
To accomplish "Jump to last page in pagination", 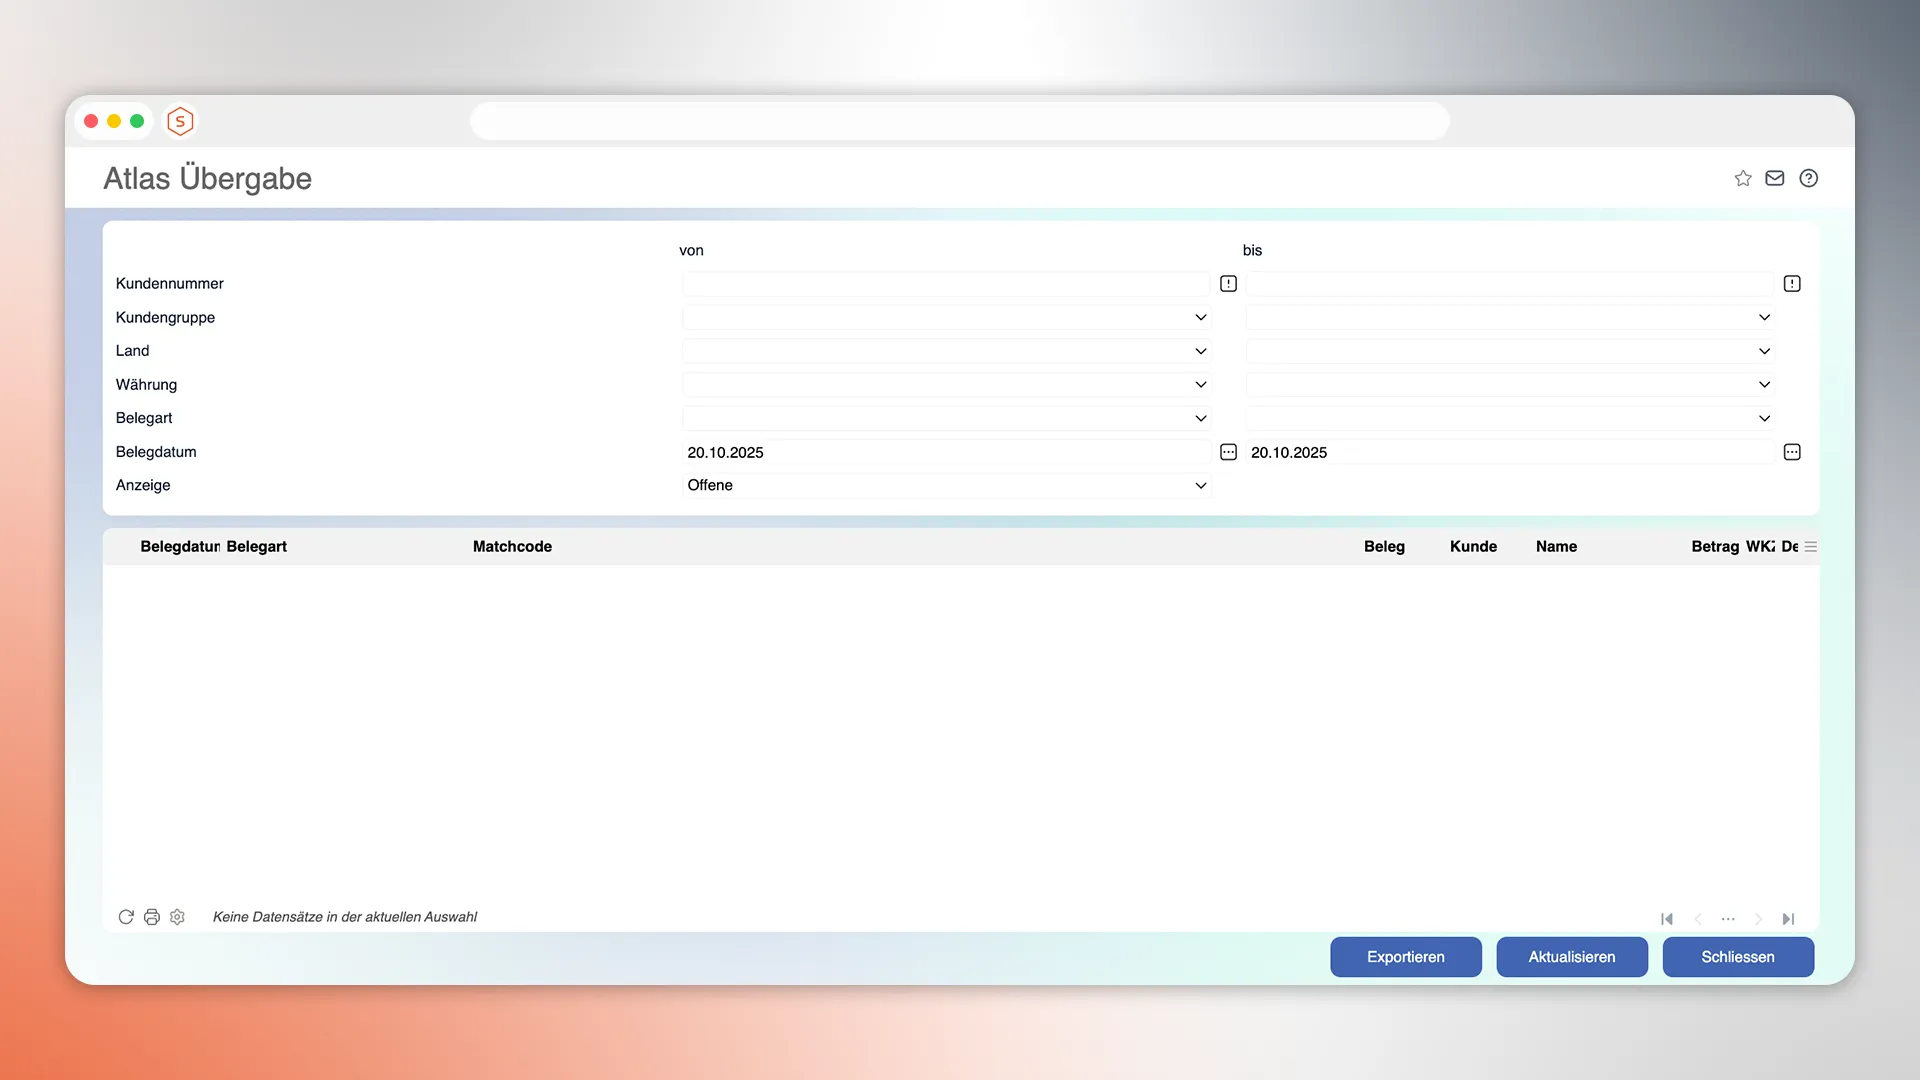I will (1789, 919).
